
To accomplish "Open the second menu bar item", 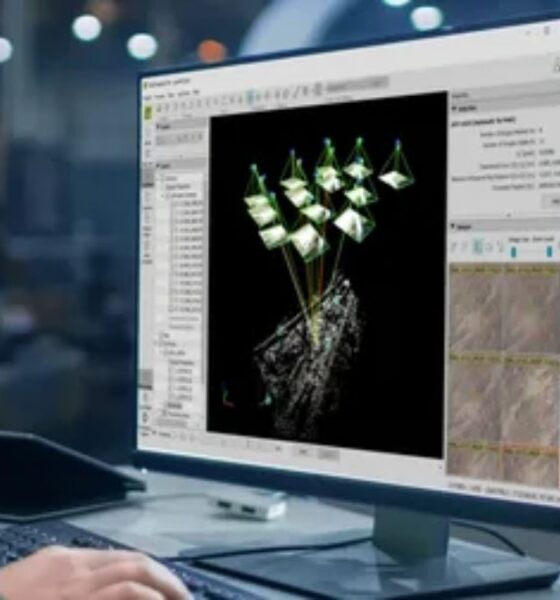I will pyautogui.click(x=159, y=96).
